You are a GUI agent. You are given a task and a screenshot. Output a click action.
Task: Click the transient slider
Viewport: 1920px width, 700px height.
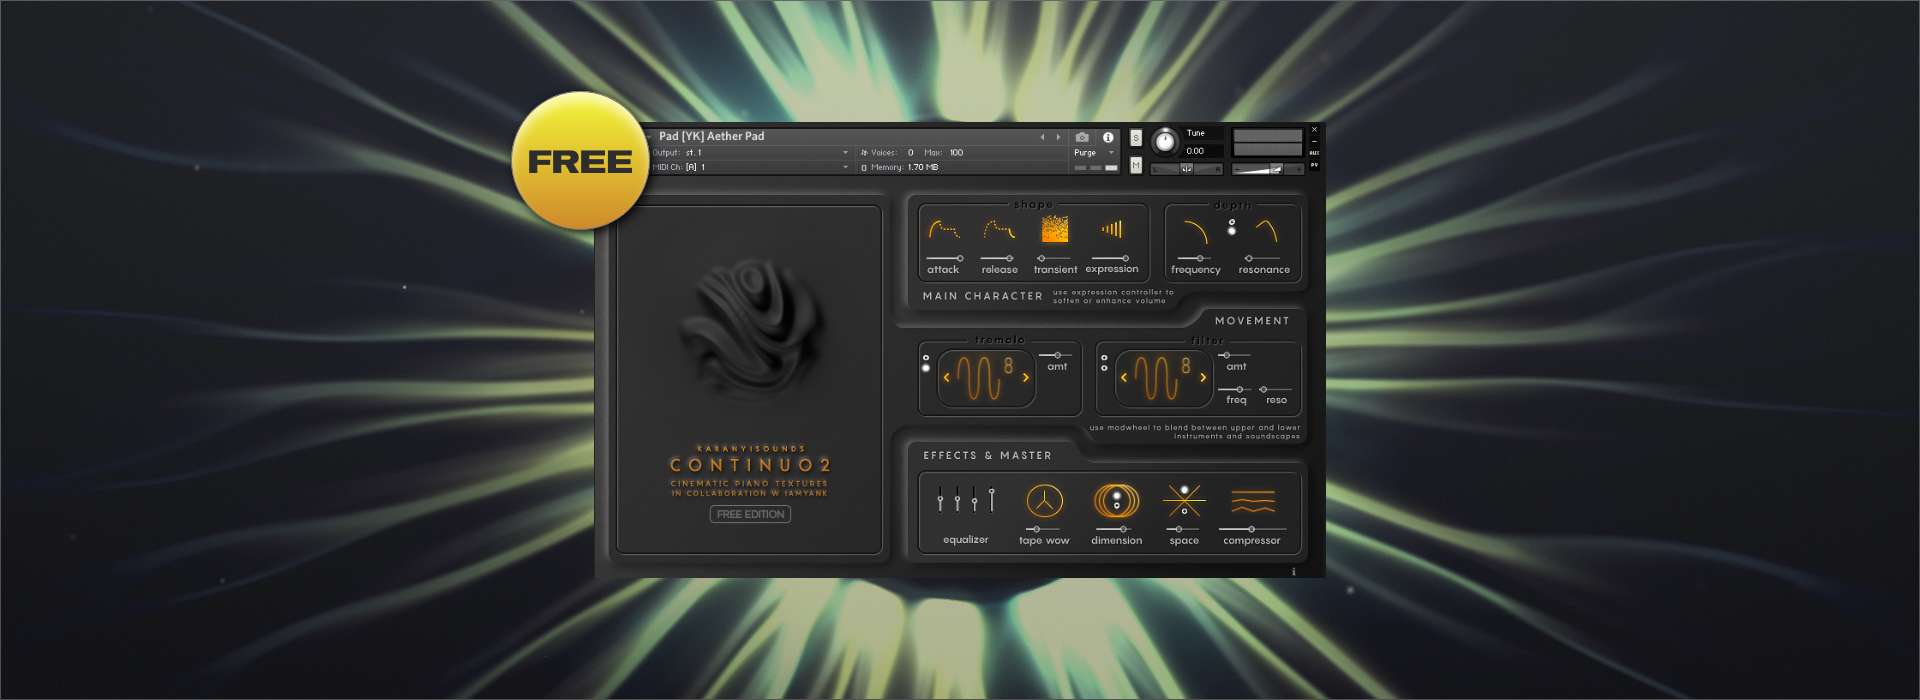tap(1054, 258)
